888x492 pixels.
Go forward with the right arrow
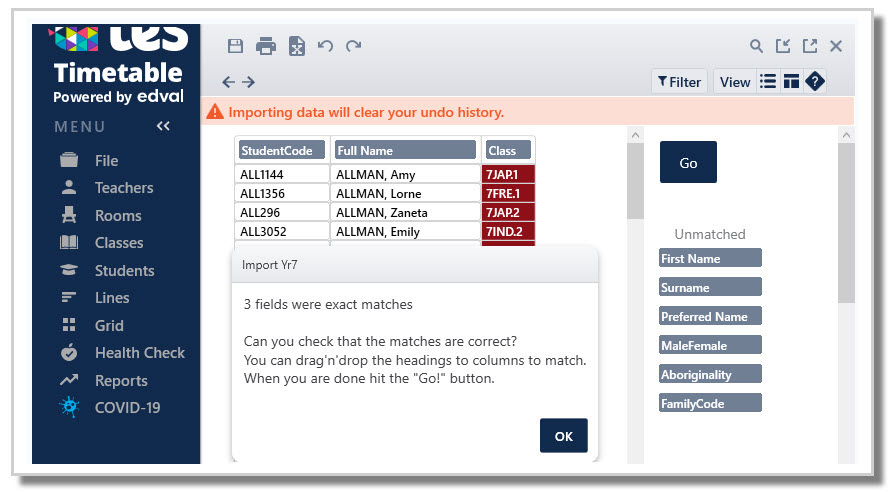coord(249,82)
